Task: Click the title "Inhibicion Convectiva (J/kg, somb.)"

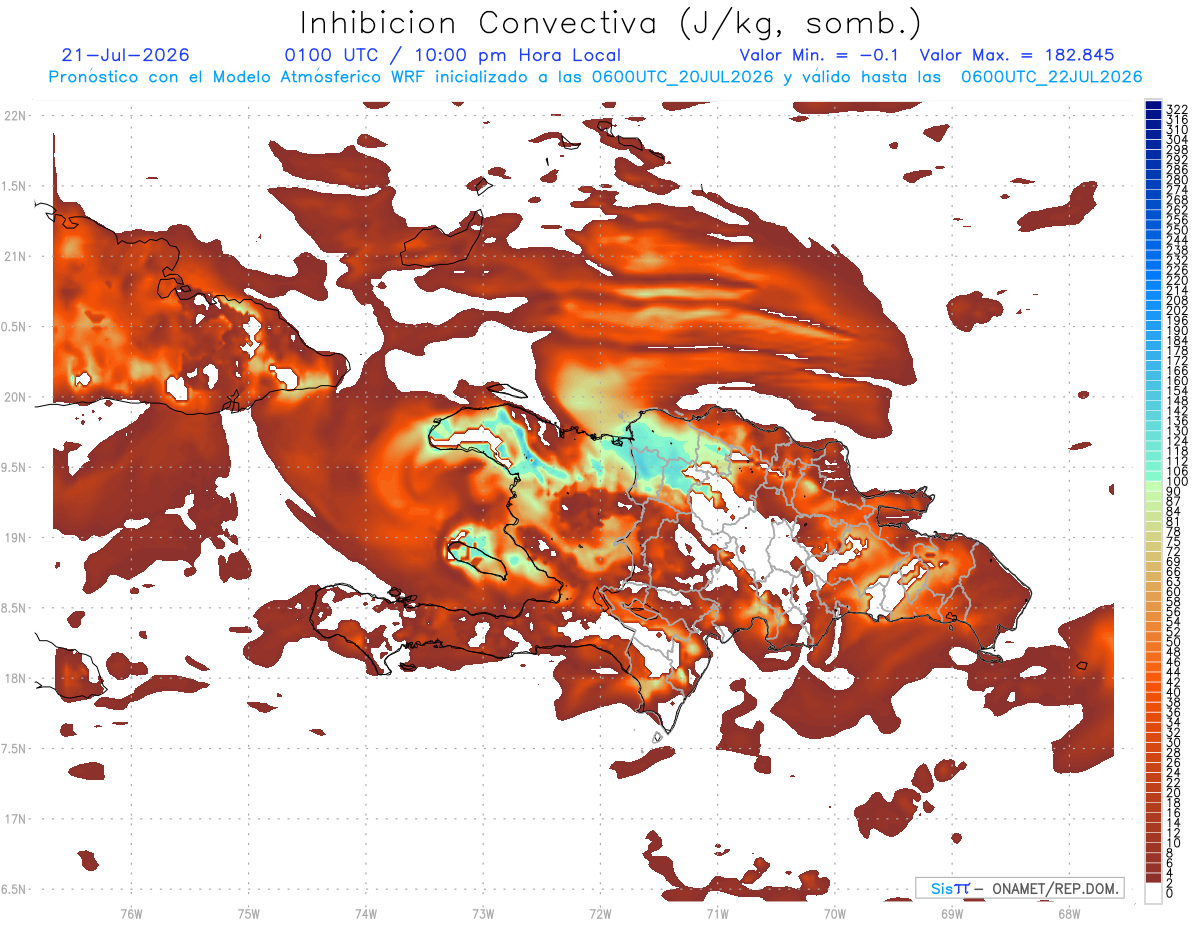Action: pyautogui.click(x=610, y=23)
